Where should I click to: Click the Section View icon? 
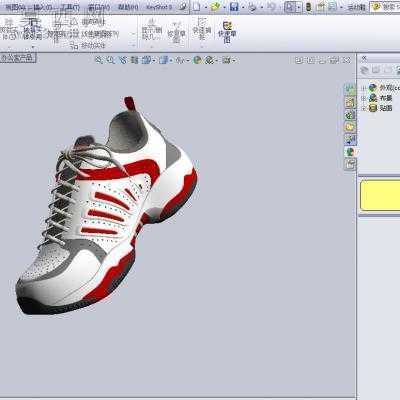(x=134, y=60)
